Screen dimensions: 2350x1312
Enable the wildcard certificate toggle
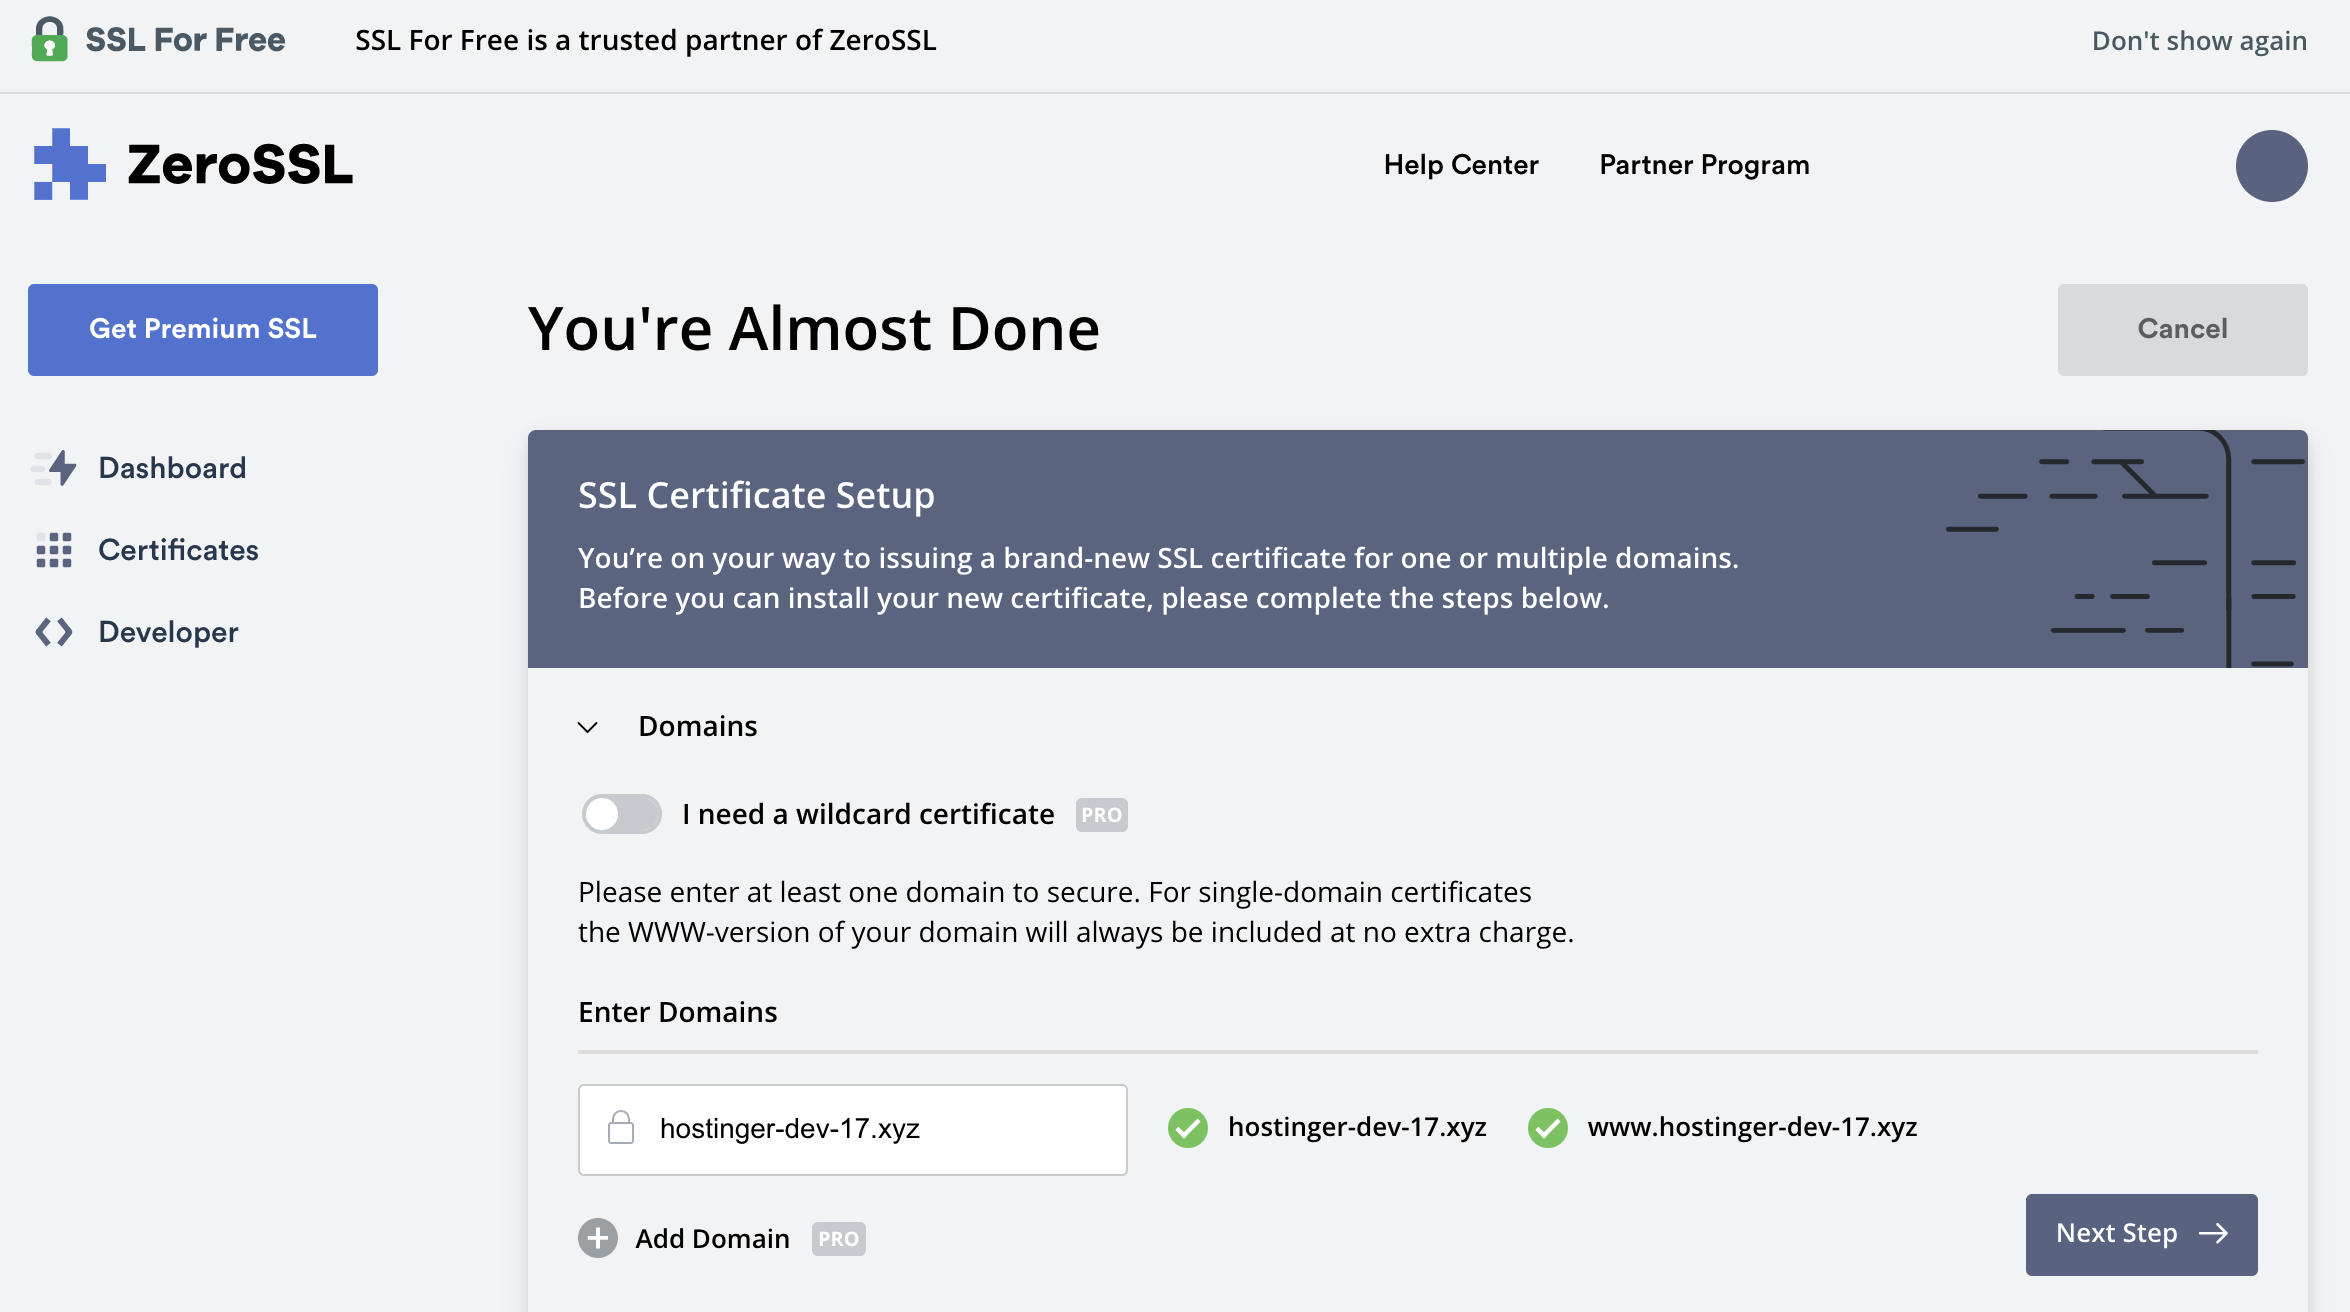[621, 814]
